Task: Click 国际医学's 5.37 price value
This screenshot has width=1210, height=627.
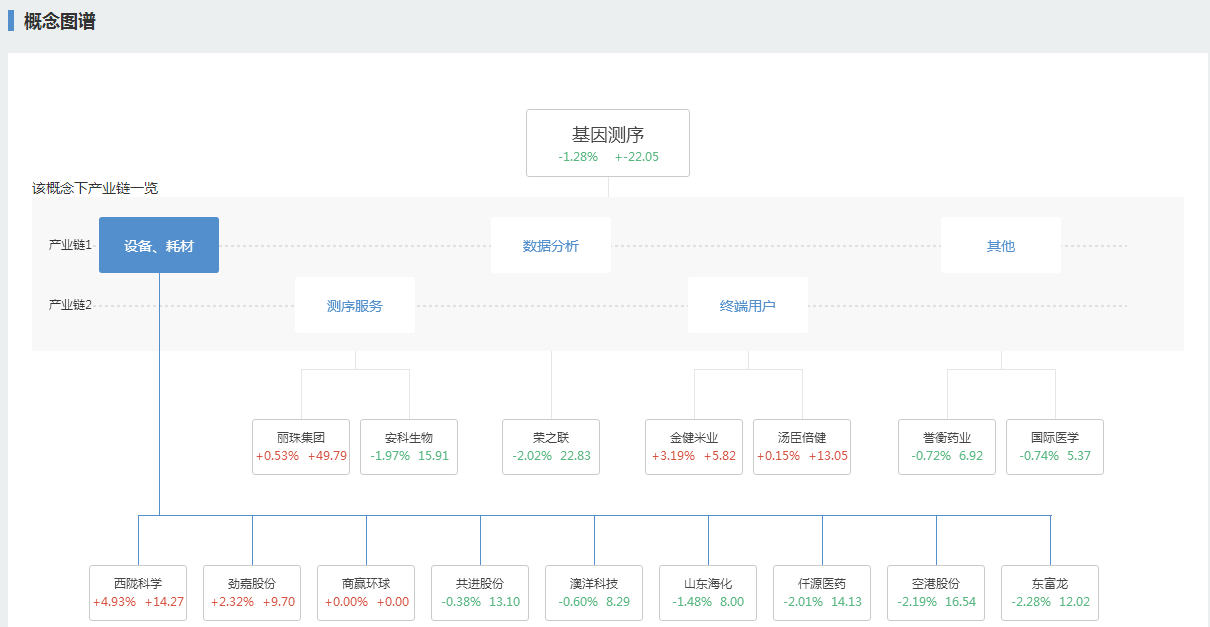Action: [x=1079, y=456]
